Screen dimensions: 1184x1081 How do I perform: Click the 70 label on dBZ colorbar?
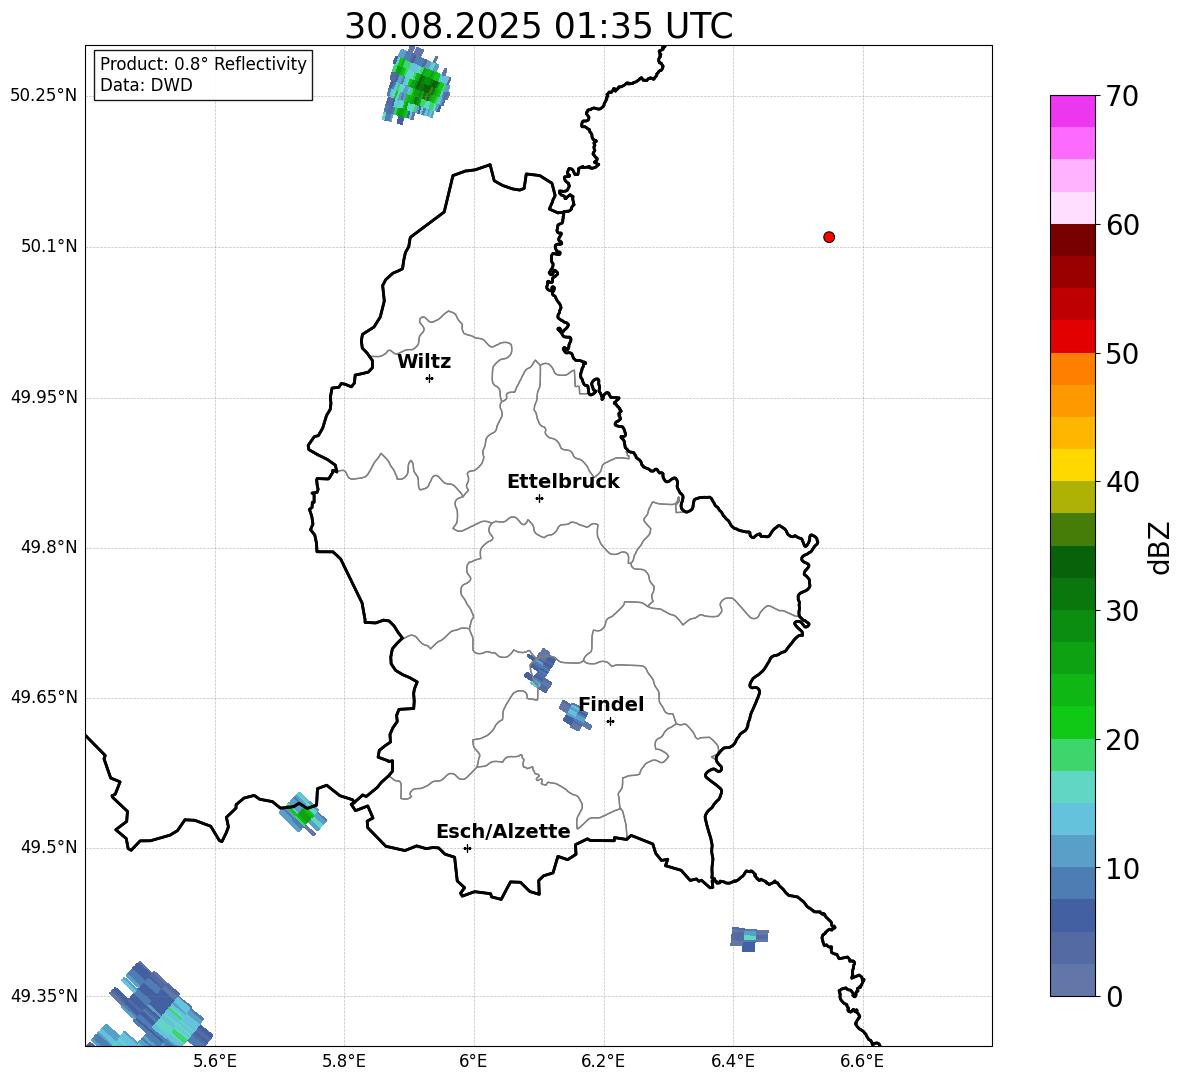[1122, 97]
